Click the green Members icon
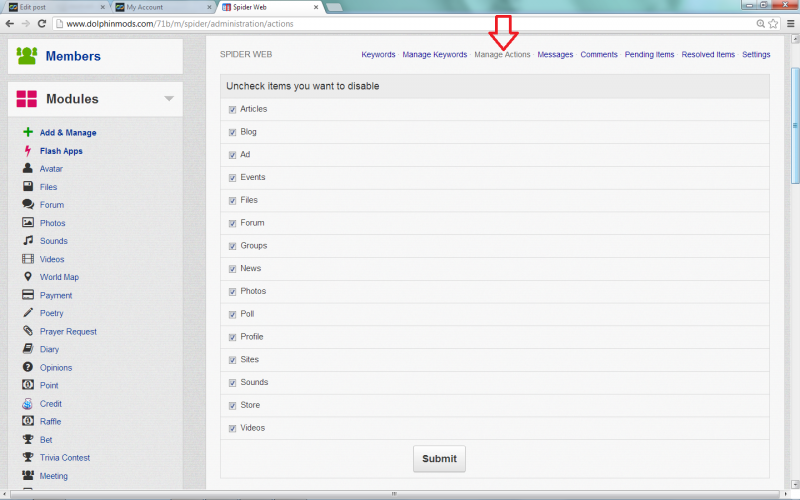Viewport: 800px width, 500px height. (27, 56)
